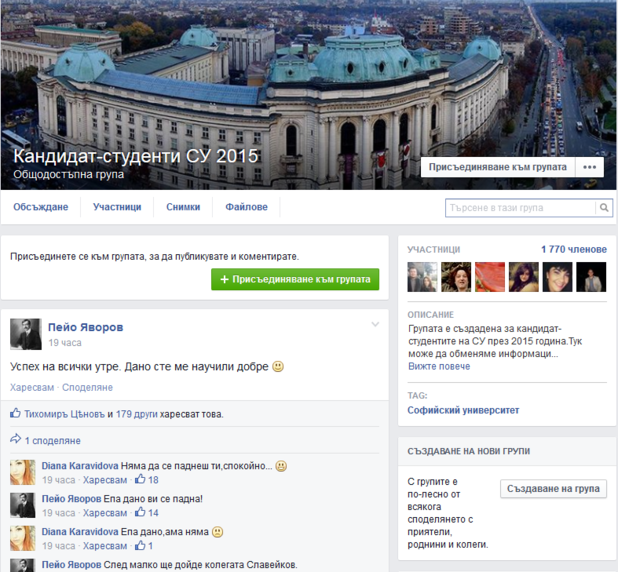Click the thumbs-up icon showing 1 like
Viewport: 618px width, 572px height.
[x=140, y=545]
